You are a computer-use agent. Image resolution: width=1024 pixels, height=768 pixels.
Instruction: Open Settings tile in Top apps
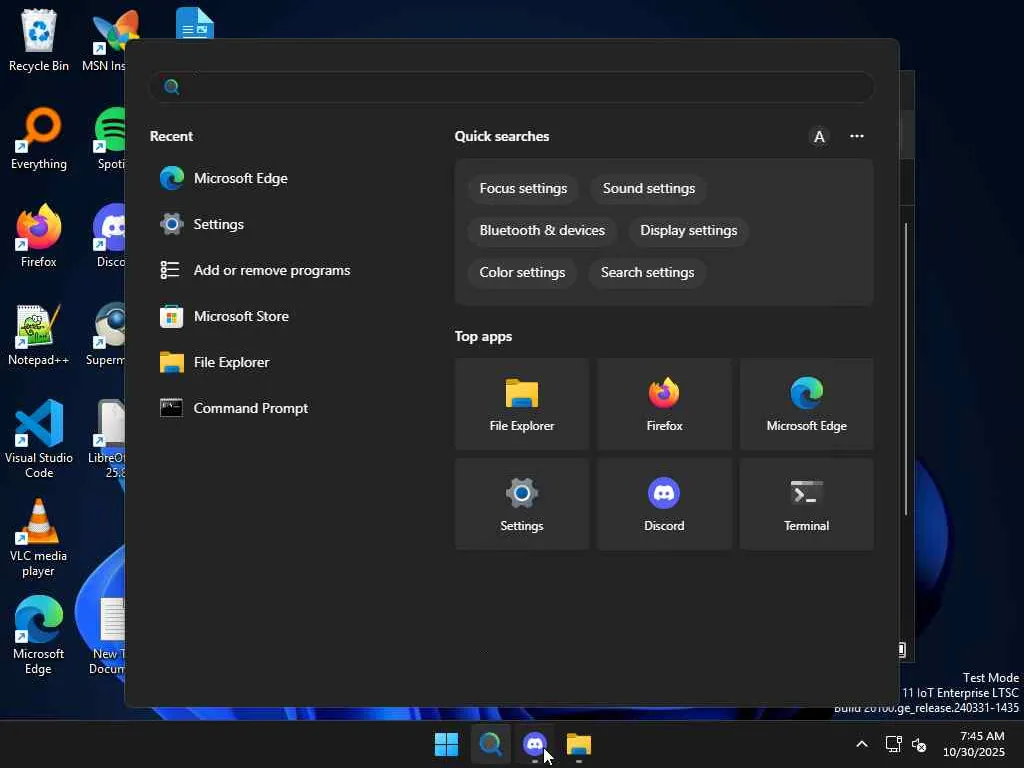522,504
